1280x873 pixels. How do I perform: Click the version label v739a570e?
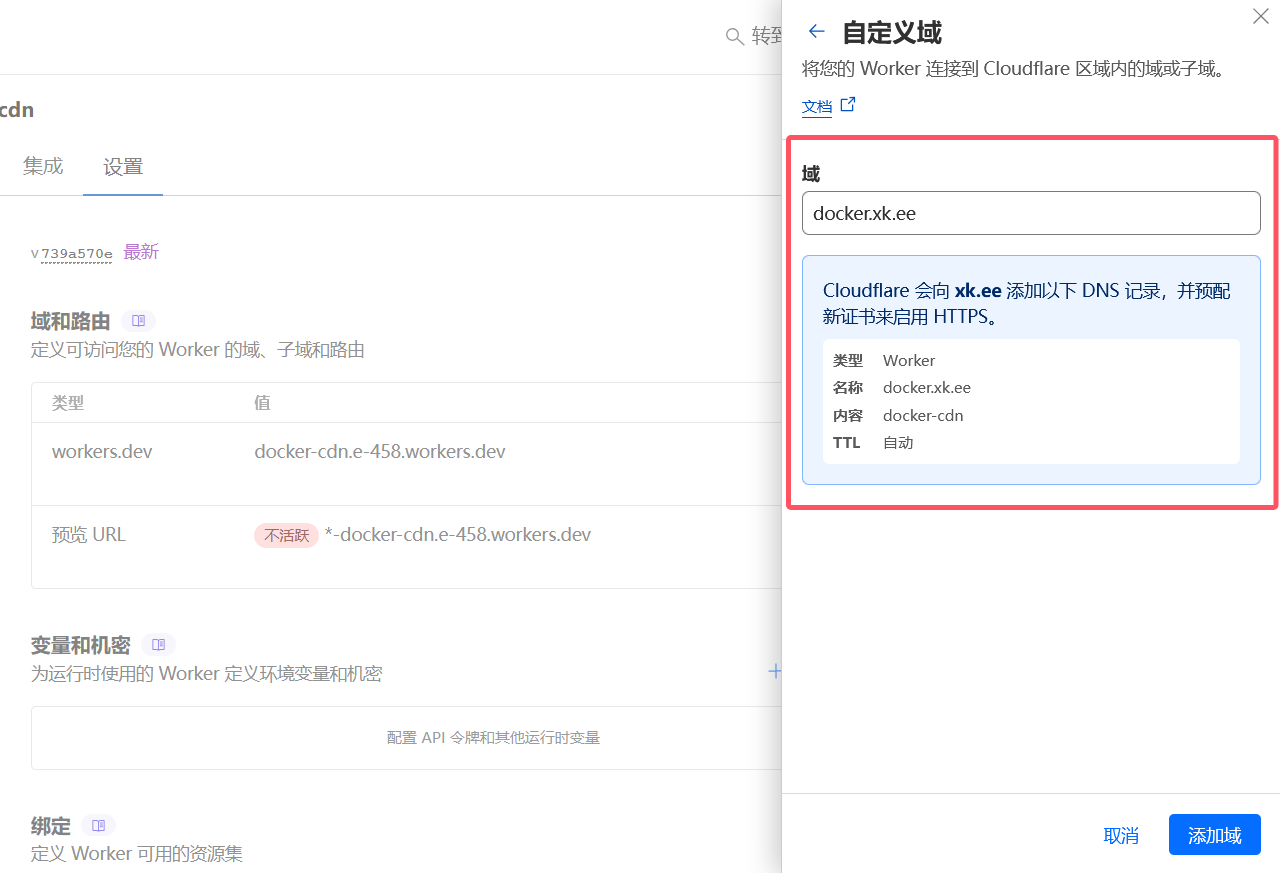[x=72, y=254]
